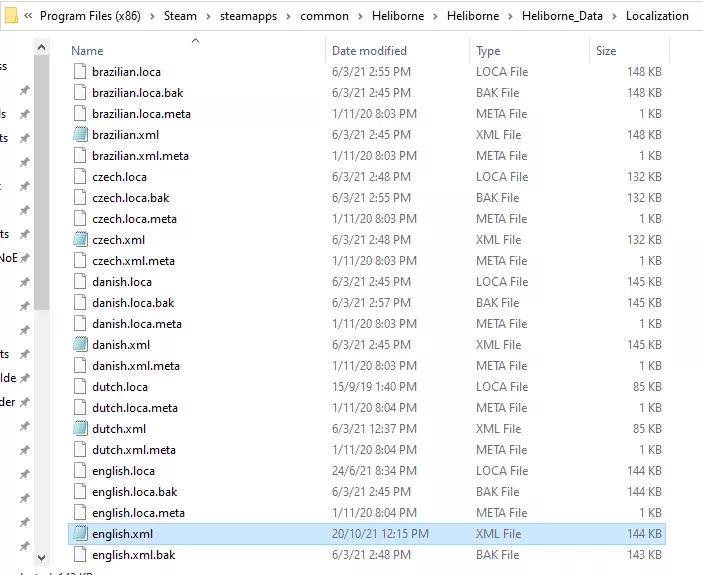Click the czech.loca.bak file icon
The height and width of the screenshot is (575, 703).
[80, 197]
